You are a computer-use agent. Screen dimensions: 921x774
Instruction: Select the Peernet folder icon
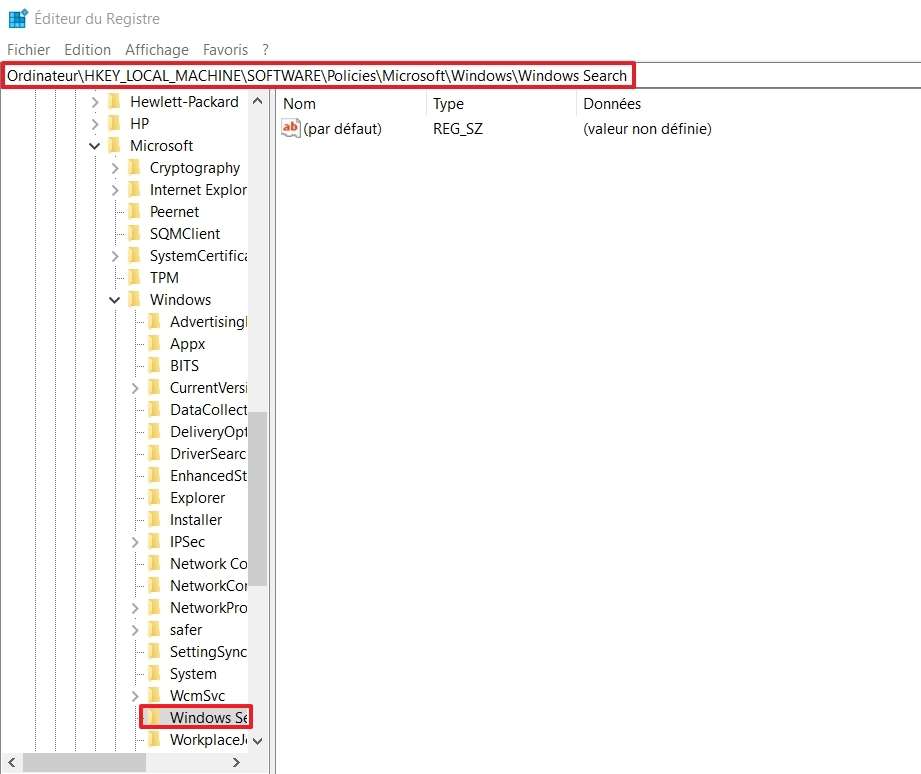coord(135,211)
